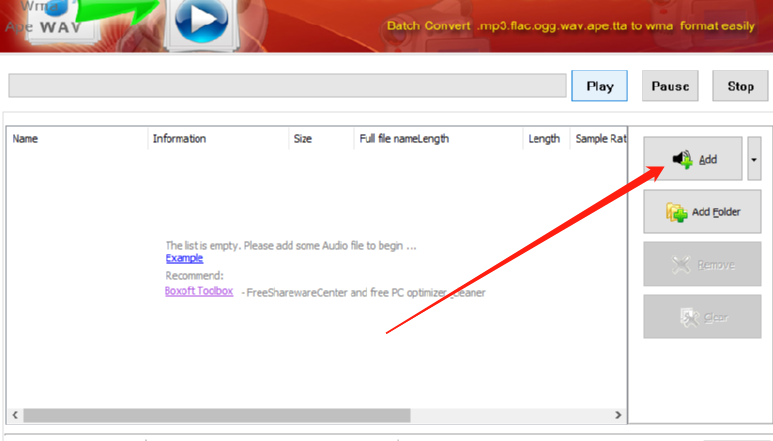Click the folder icon on Add Folder

(676, 212)
